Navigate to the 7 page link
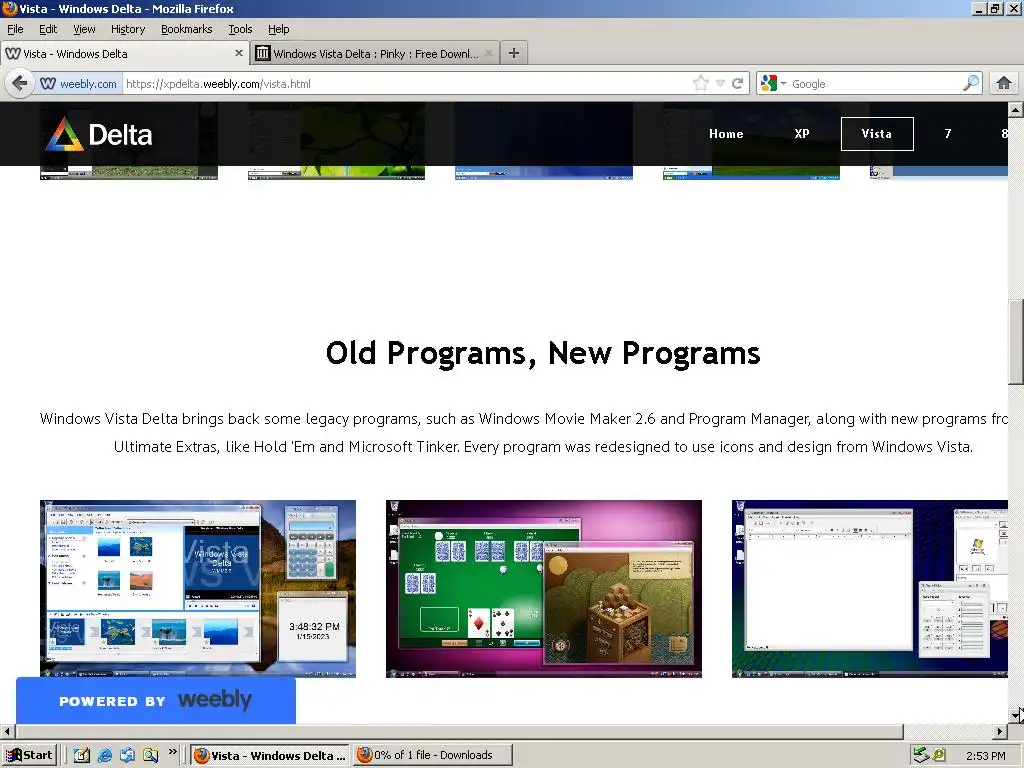The width and height of the screenshot is (1024, 768). click(x=948, y=134)
